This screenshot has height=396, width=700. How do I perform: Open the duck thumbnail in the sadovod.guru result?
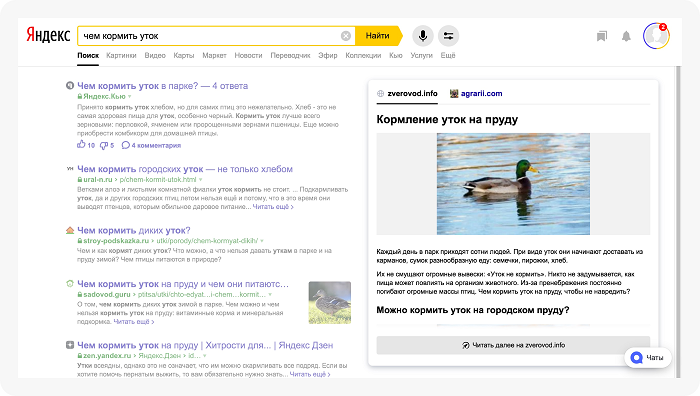pos(329,302)
